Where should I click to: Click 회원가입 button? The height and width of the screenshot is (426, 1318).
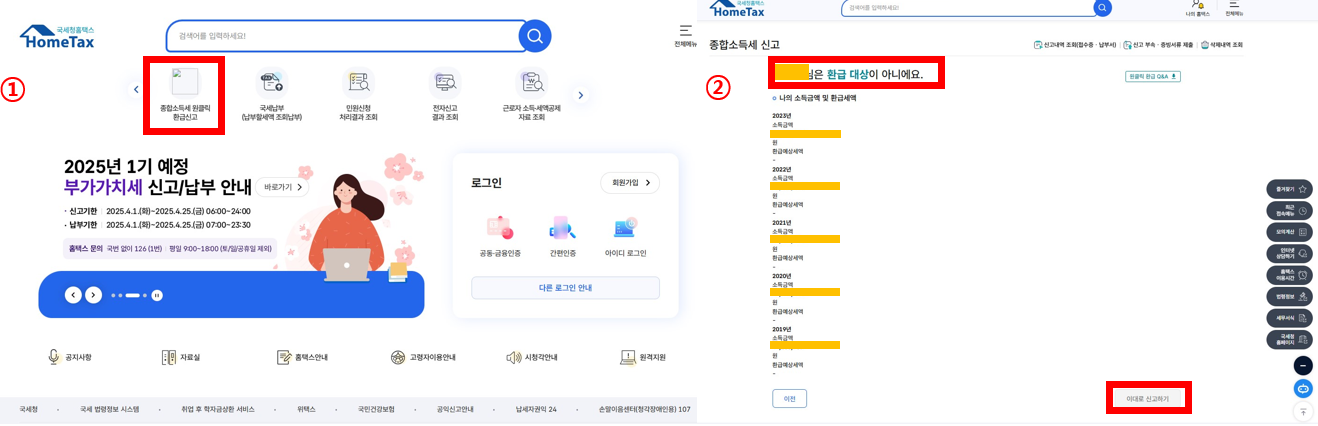pos(630,183)
